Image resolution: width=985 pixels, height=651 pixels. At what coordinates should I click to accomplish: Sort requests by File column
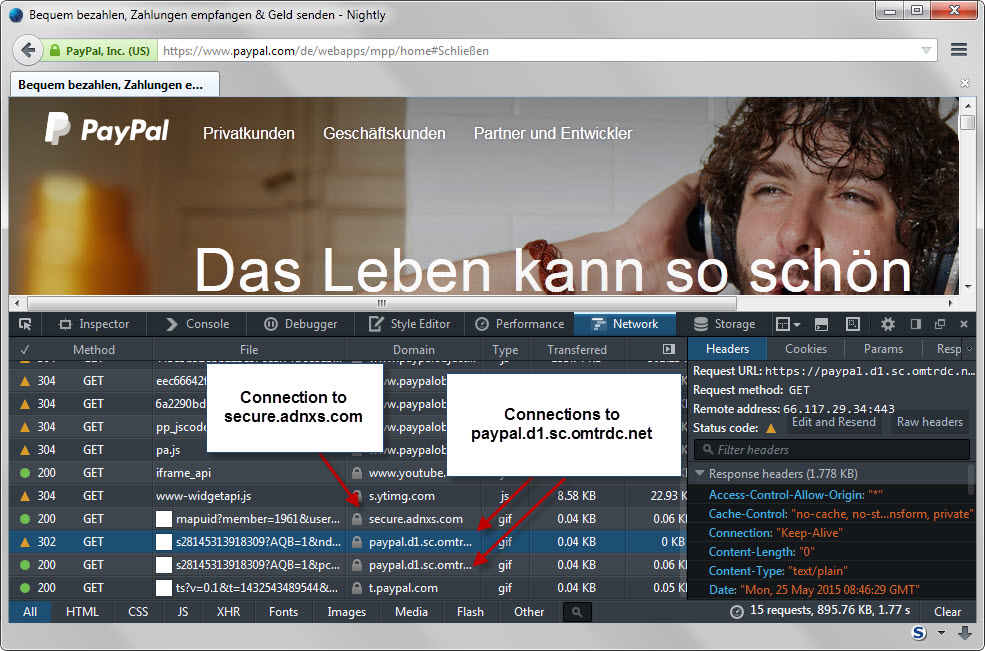[x=249, y=350]
